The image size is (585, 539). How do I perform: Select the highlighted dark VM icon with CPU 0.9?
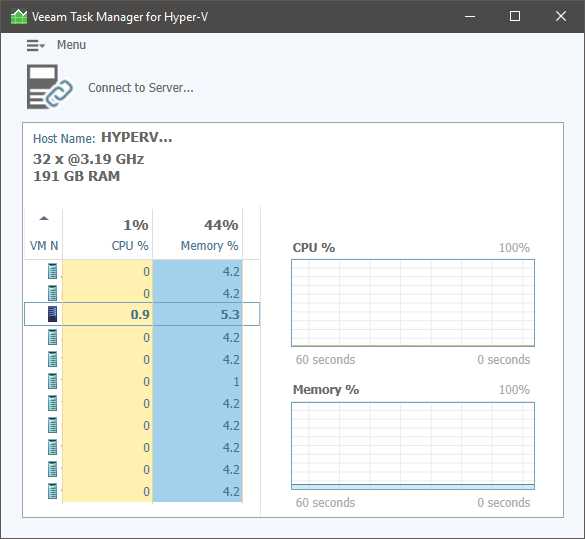[x=53, y=314]
